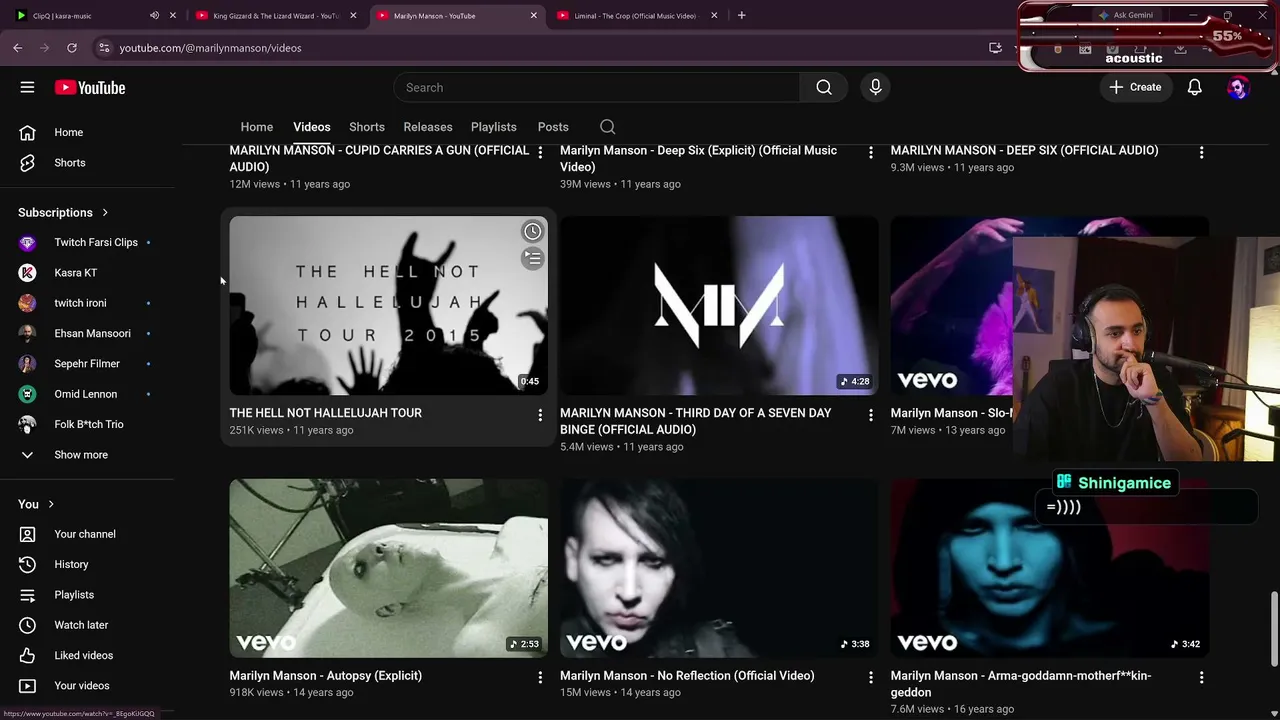
Task: Select the channel Videos tab
Action: point(312,127)
